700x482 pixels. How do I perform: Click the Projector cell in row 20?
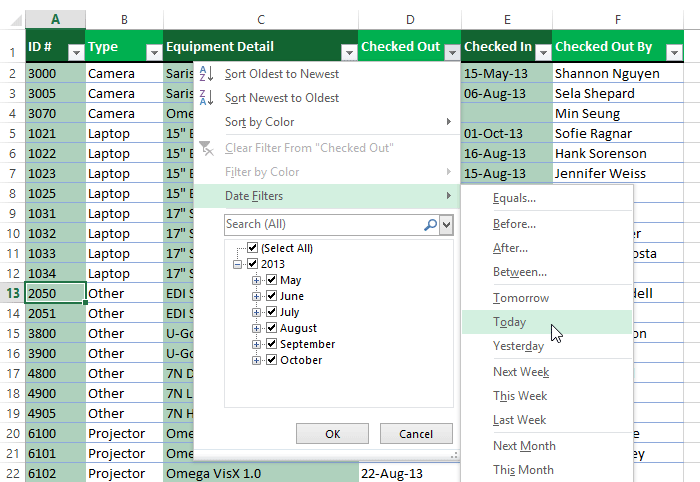pos(124,433)
